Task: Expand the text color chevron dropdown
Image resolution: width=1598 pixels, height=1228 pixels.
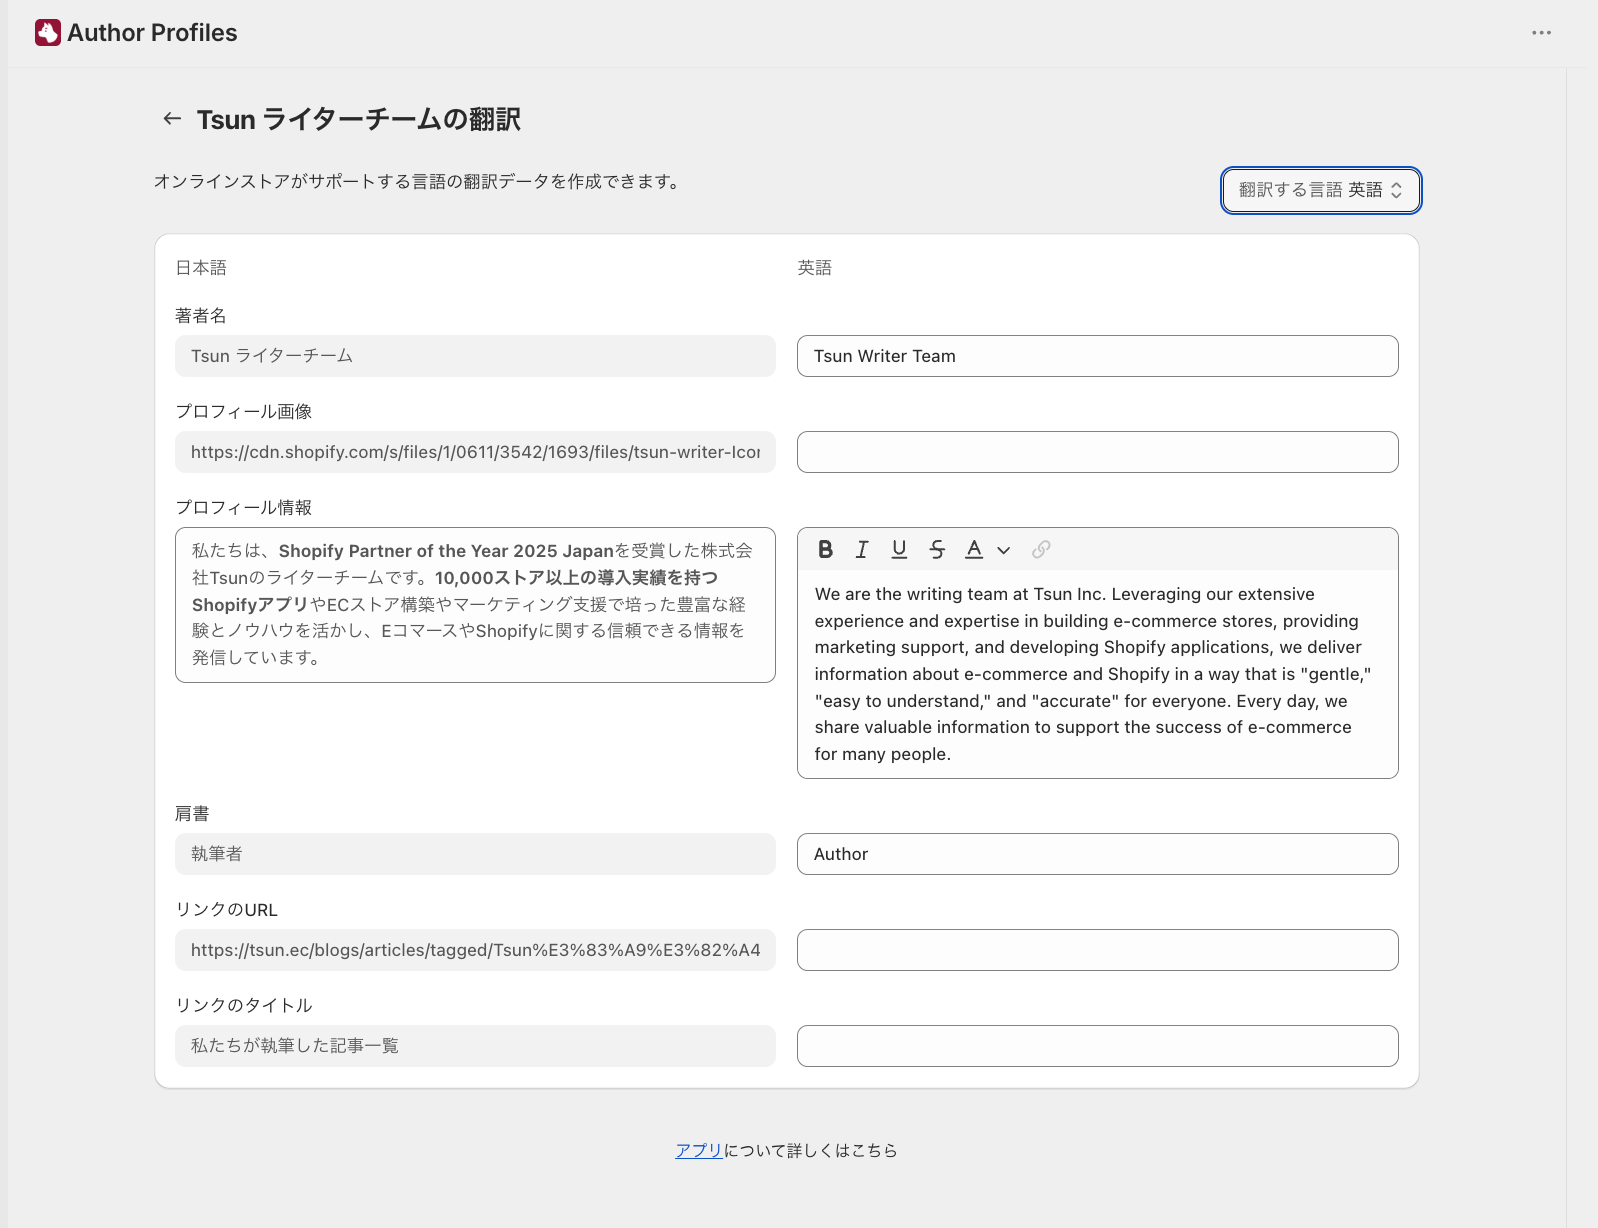Action: (1004, 550)
